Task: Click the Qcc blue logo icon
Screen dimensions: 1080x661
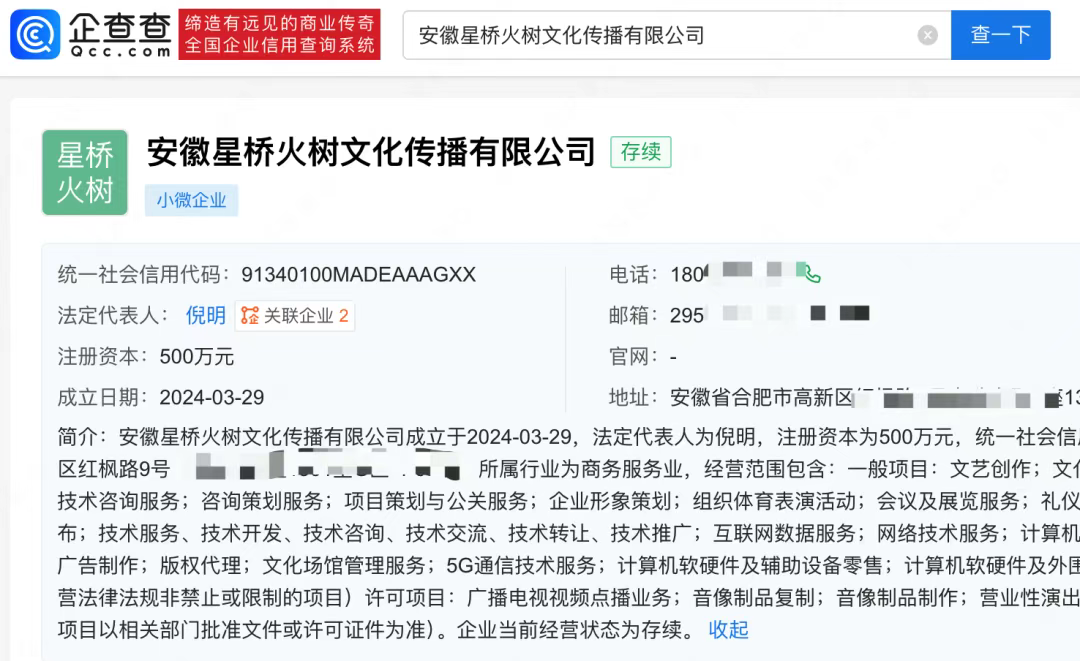Action: pyautogui.click(x=35, y=34)
